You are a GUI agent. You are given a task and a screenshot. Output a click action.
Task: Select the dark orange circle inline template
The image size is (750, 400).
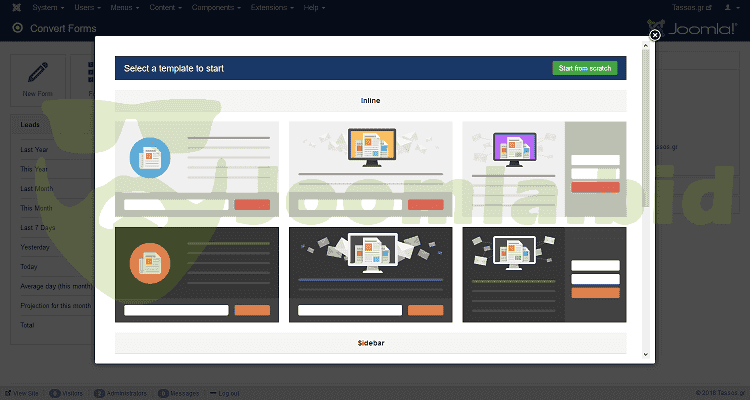coord(197,274)
